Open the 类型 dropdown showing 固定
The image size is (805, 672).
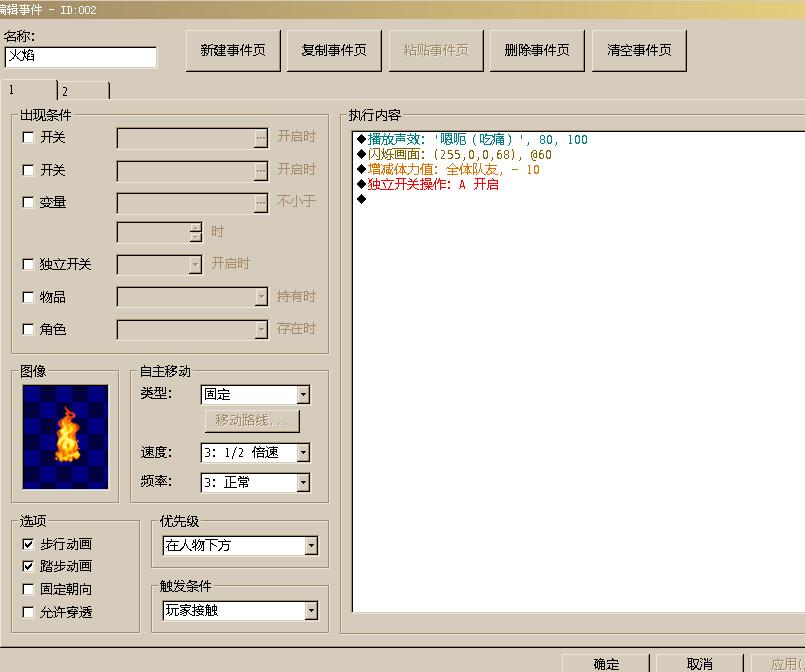[255, 395]
